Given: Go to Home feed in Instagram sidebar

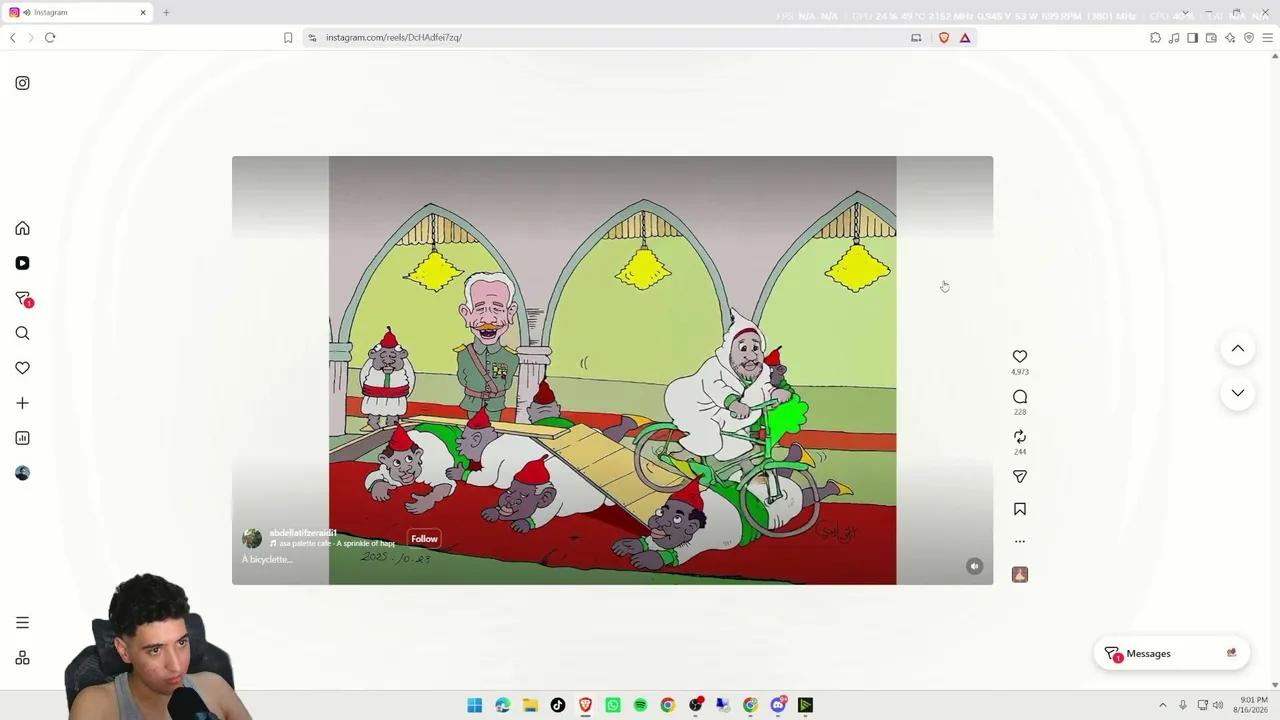Looking at the screenshot, I should tap(22, 229).
